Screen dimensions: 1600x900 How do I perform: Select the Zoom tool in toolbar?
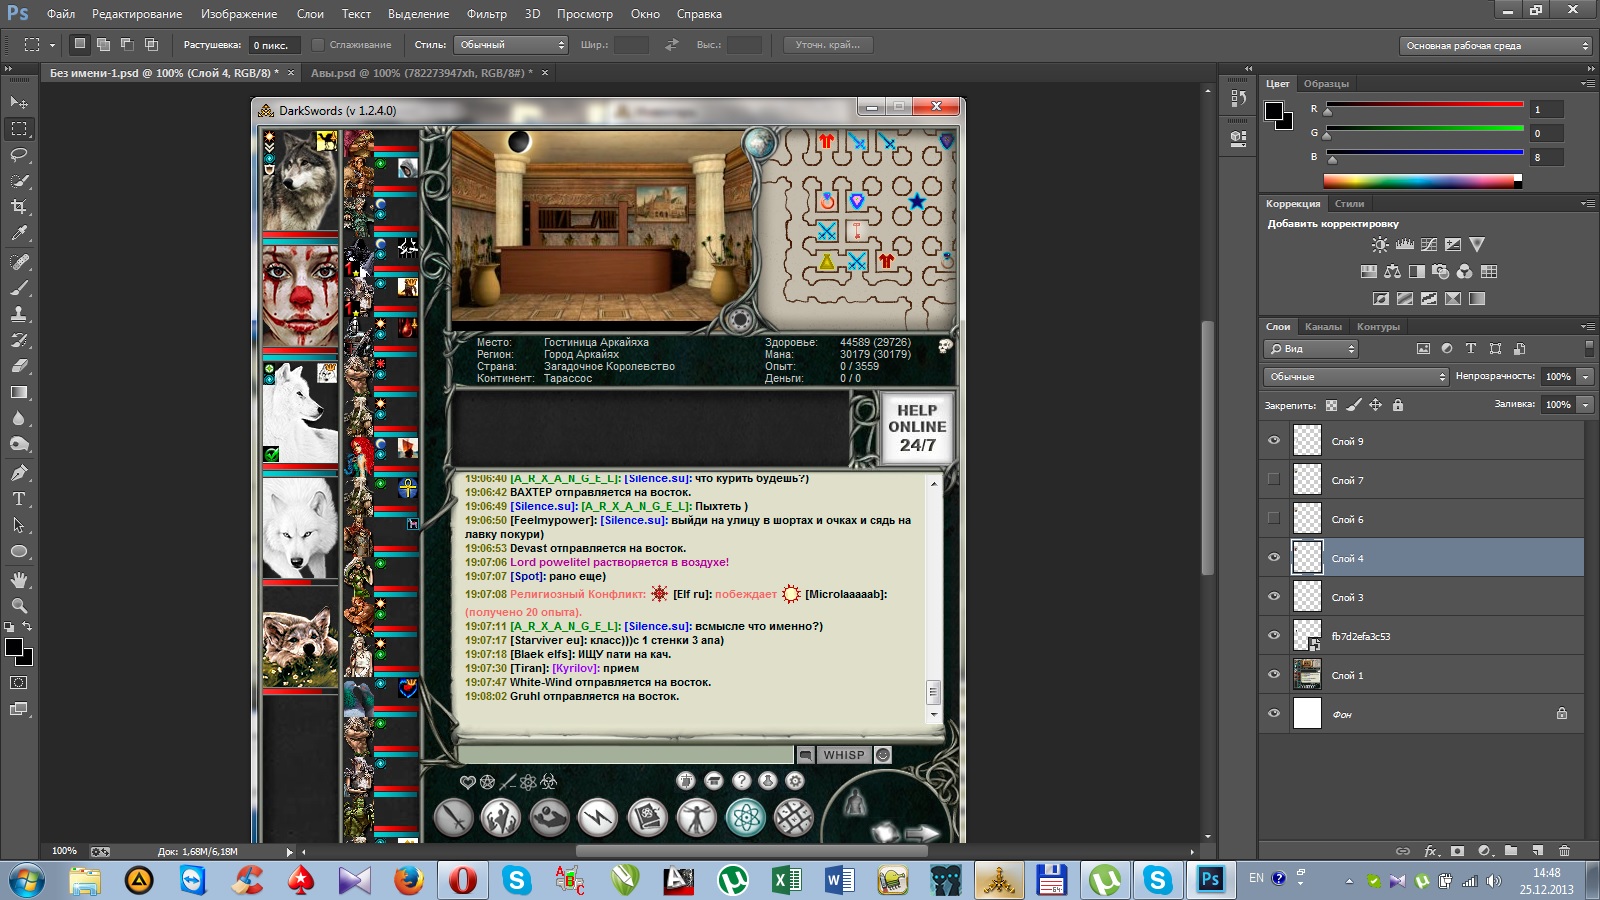(19, 606)
